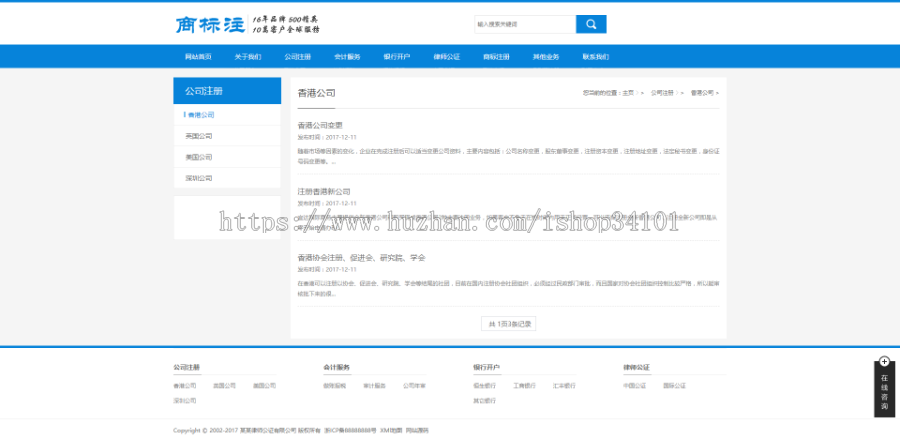Open the XML地图 link in copyright bar

391,430
